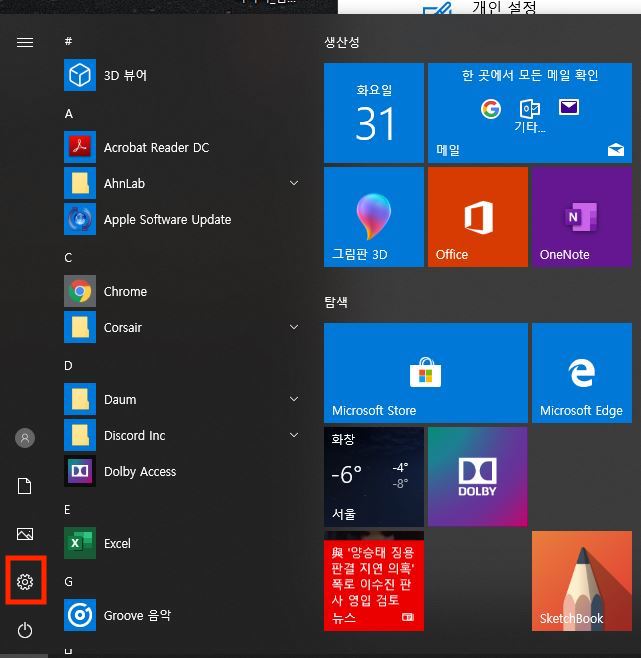This screenshot has height=658, width=641.
Task: Open the user account icon
Action: [25, 438]
